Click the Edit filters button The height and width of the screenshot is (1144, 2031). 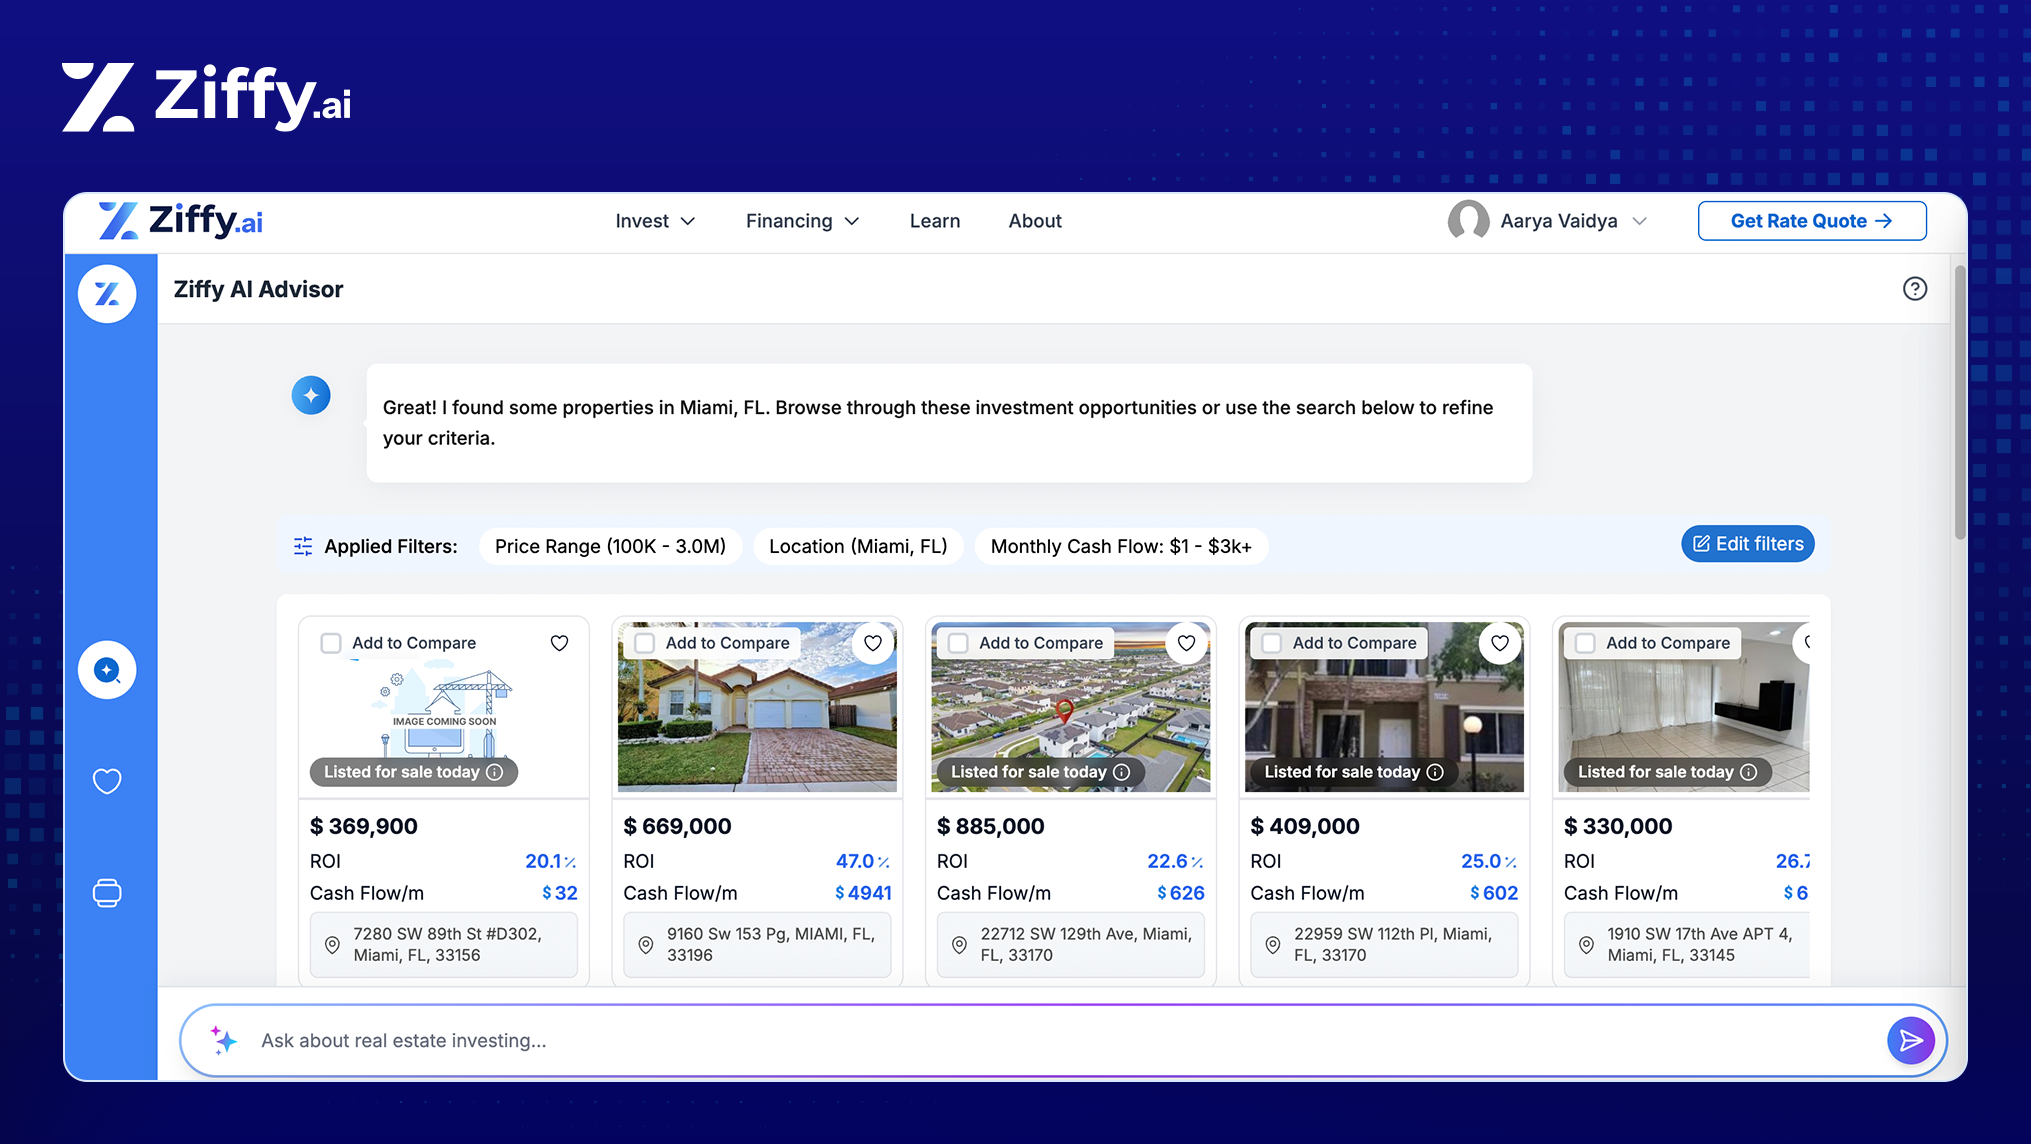coord(1747,544)
